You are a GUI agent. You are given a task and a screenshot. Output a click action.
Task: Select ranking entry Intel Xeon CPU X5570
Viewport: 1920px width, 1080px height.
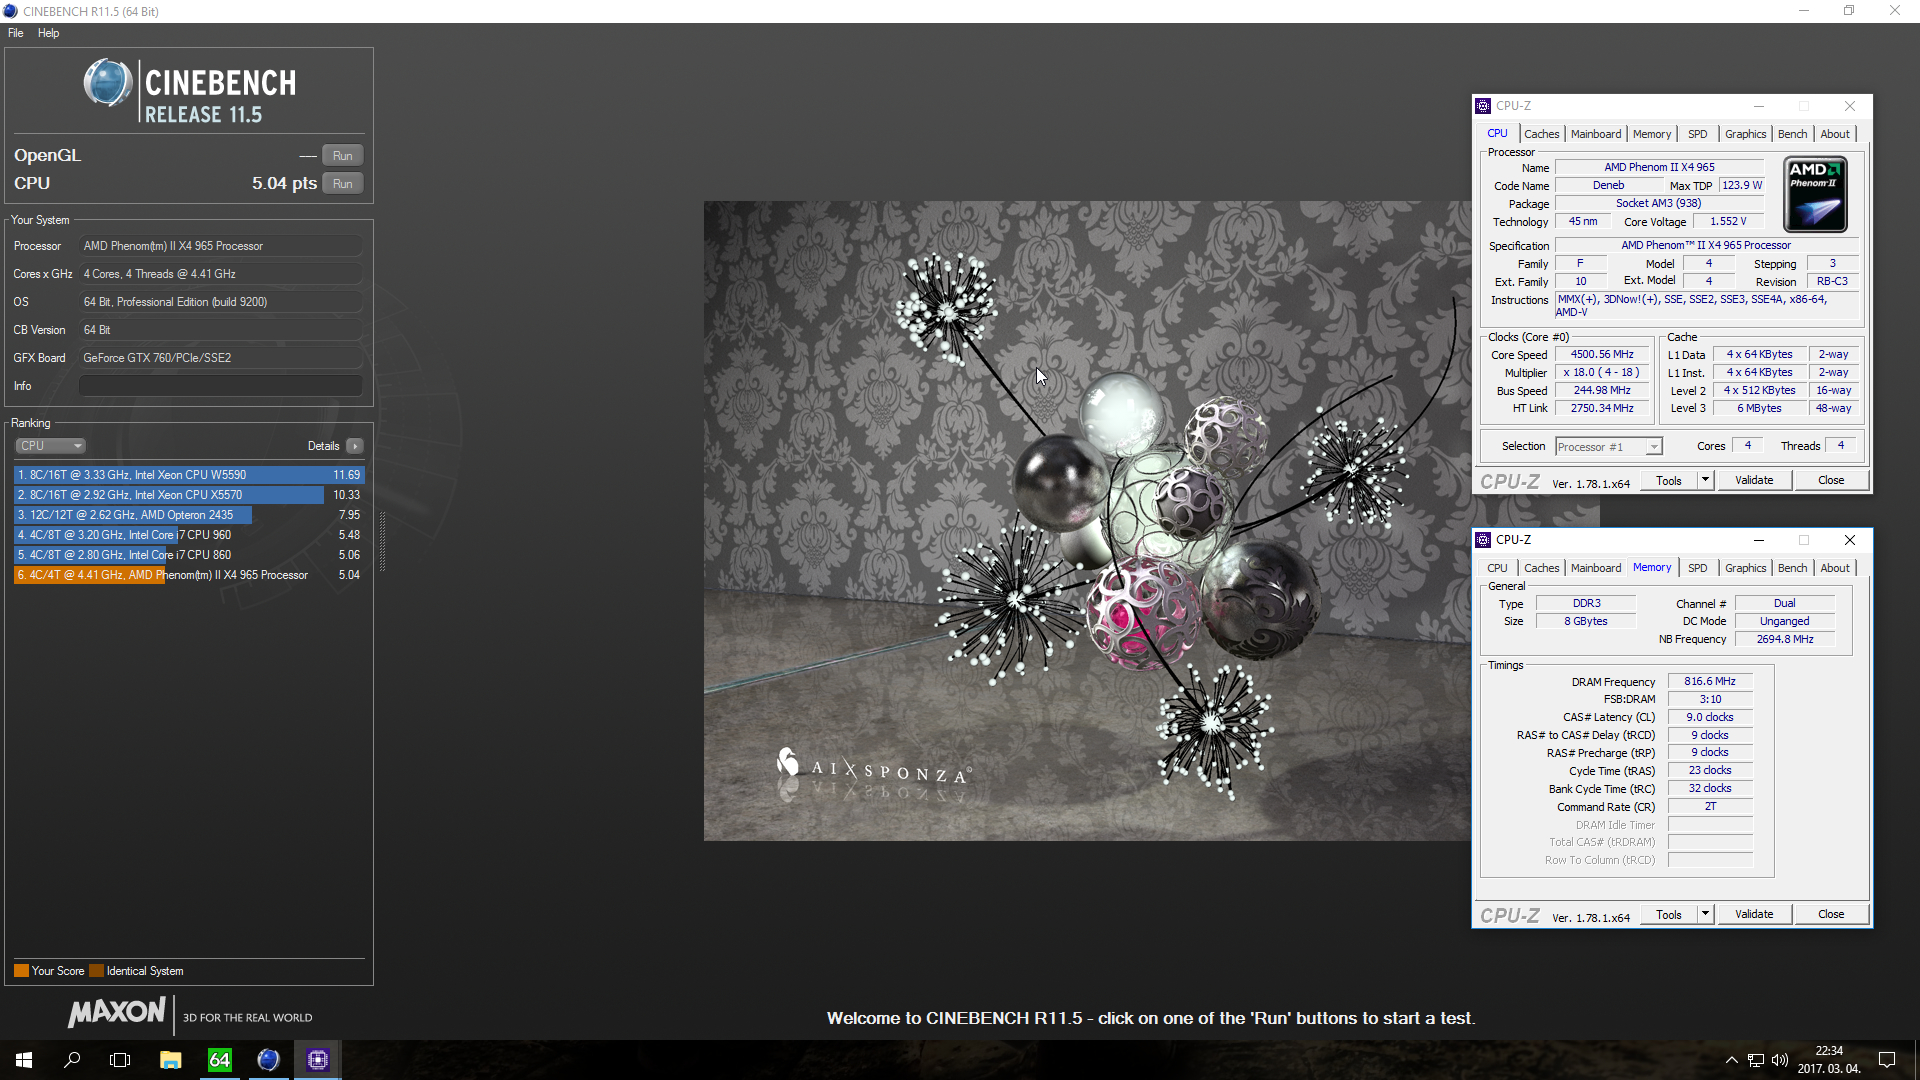coord(189,495)
